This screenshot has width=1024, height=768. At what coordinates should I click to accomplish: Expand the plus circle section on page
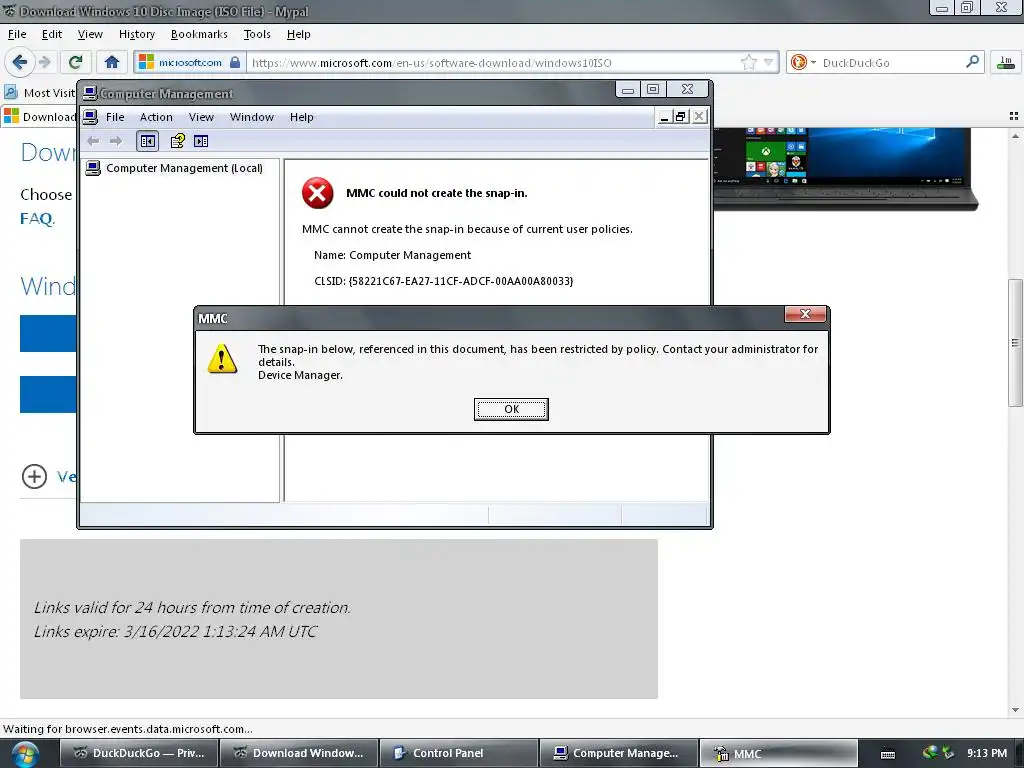pos(34,476)
